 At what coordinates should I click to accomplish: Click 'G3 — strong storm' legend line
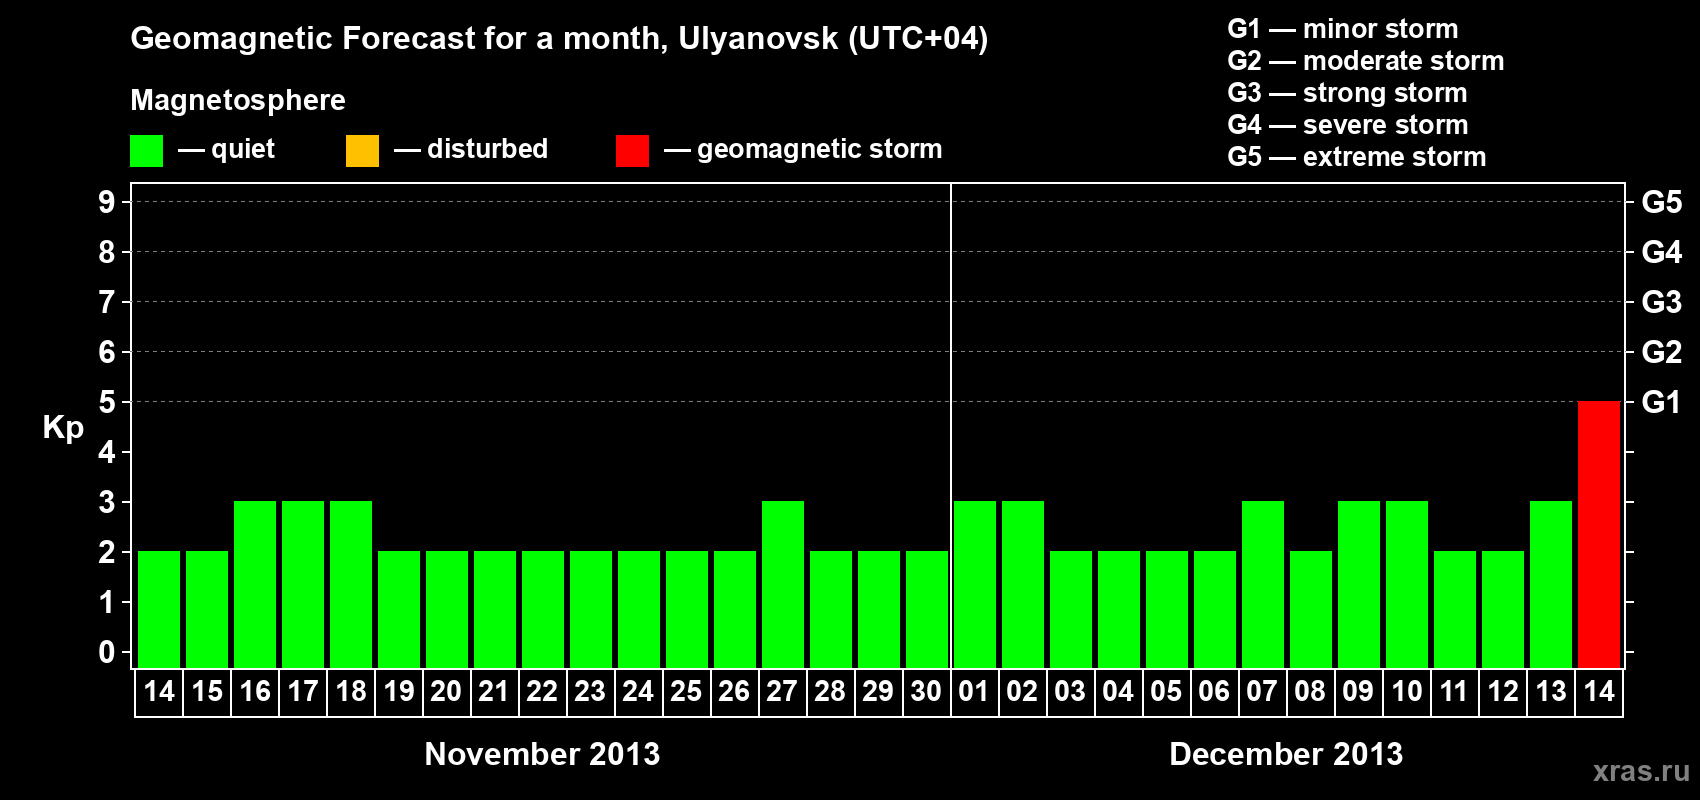pos(1348,93)
